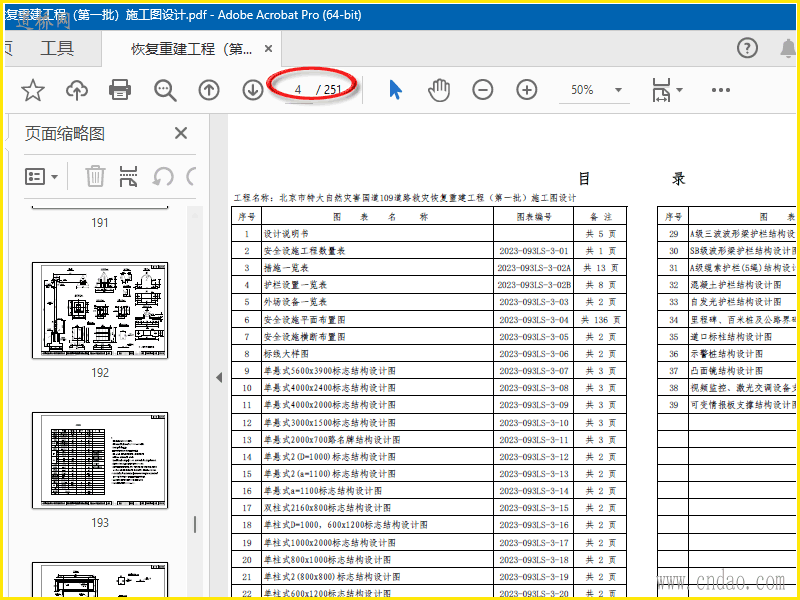Collapse navigation pane with left triangle
The height and width of the screenshot is (600, 800).
(219, 378)
